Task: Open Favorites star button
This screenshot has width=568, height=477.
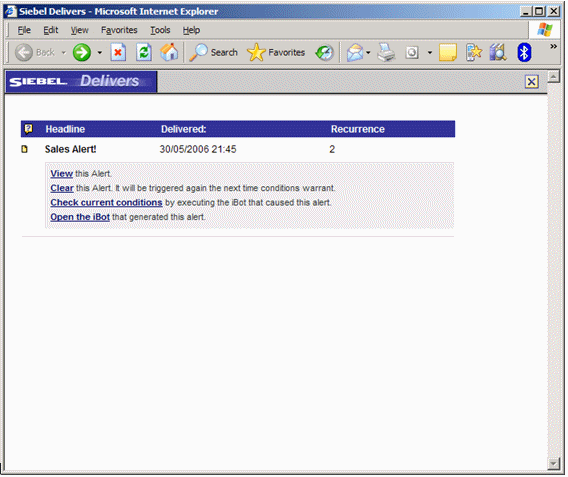Action: [x=276, y=53]
